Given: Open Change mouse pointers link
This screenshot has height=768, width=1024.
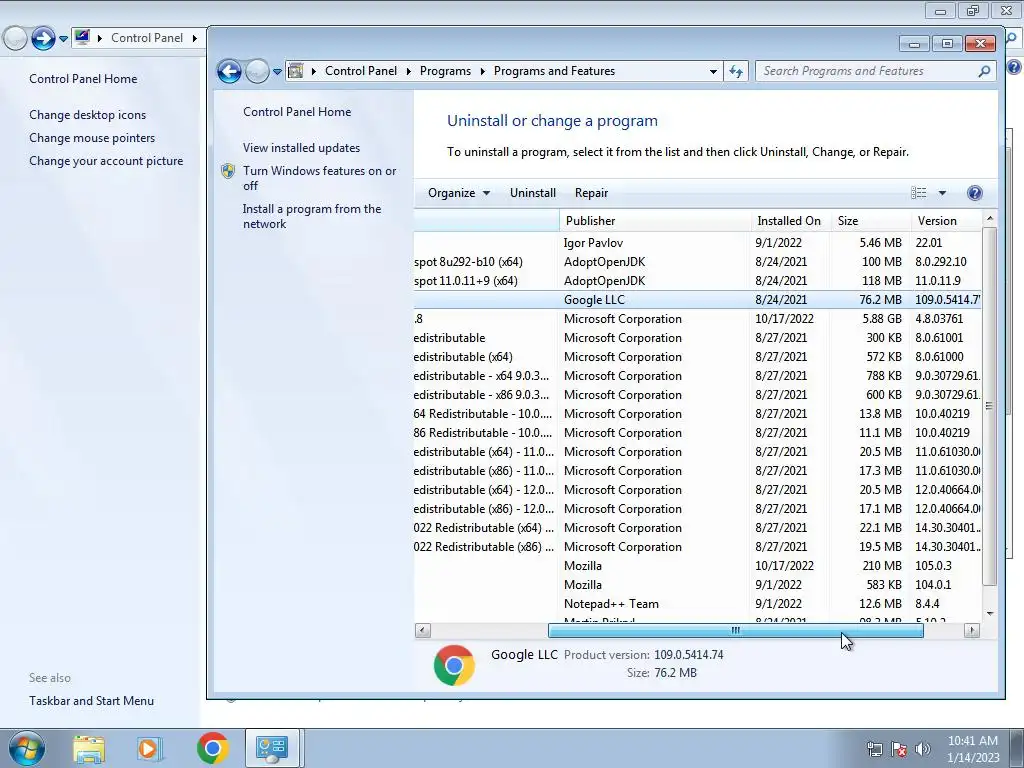Looking at the screenshot, I should click(x=92, y=138).
